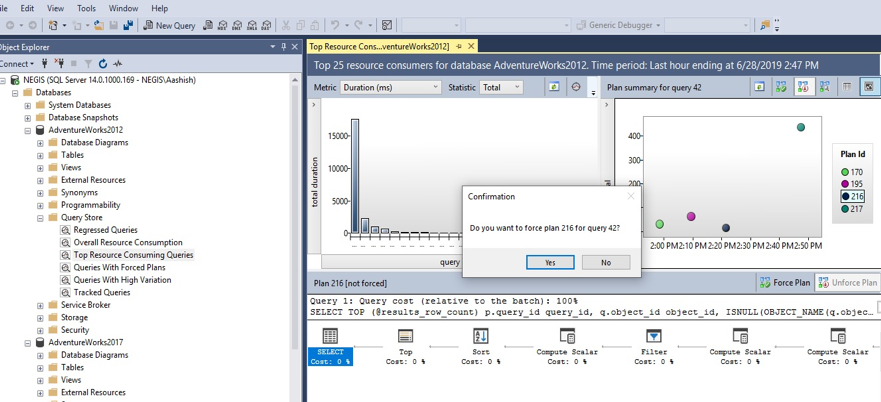
Task: Expand Tables under AdventureWorks2012
Action: (40, 155)
